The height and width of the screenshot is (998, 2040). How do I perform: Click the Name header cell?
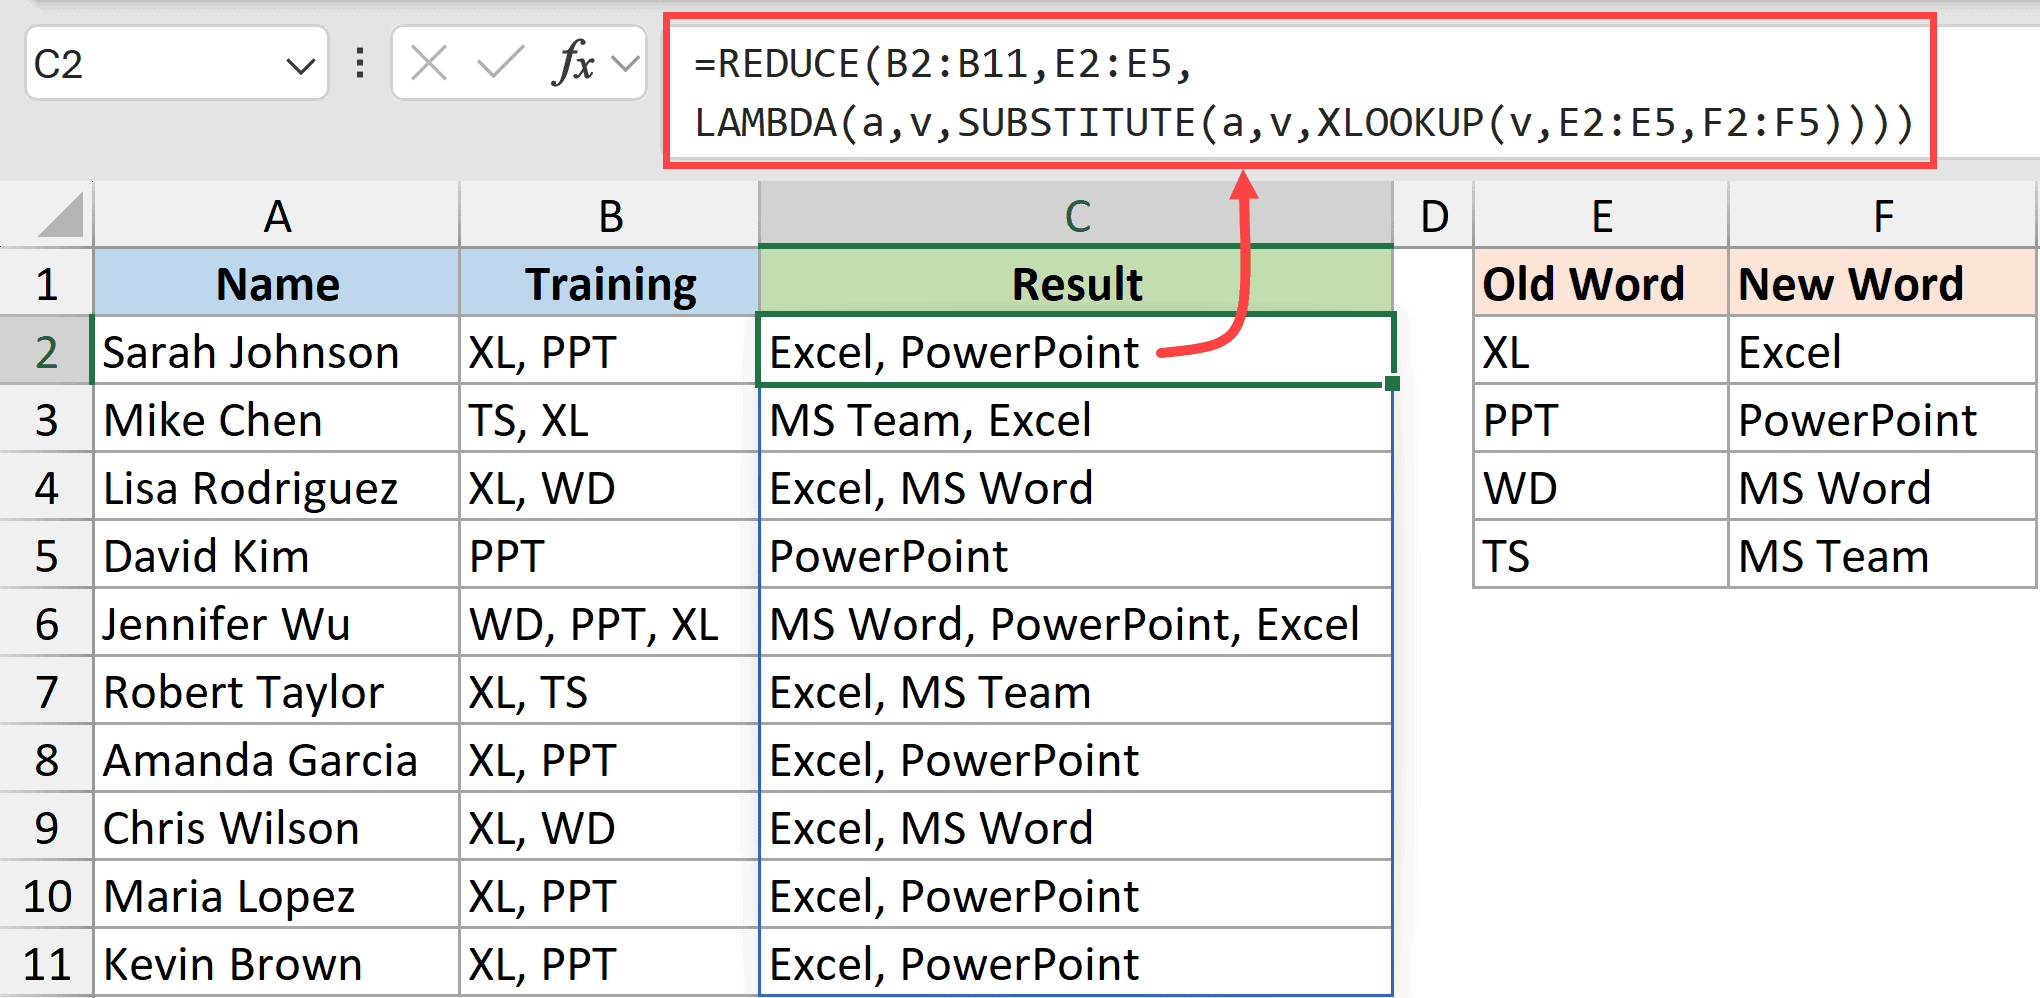click(276, 283)
